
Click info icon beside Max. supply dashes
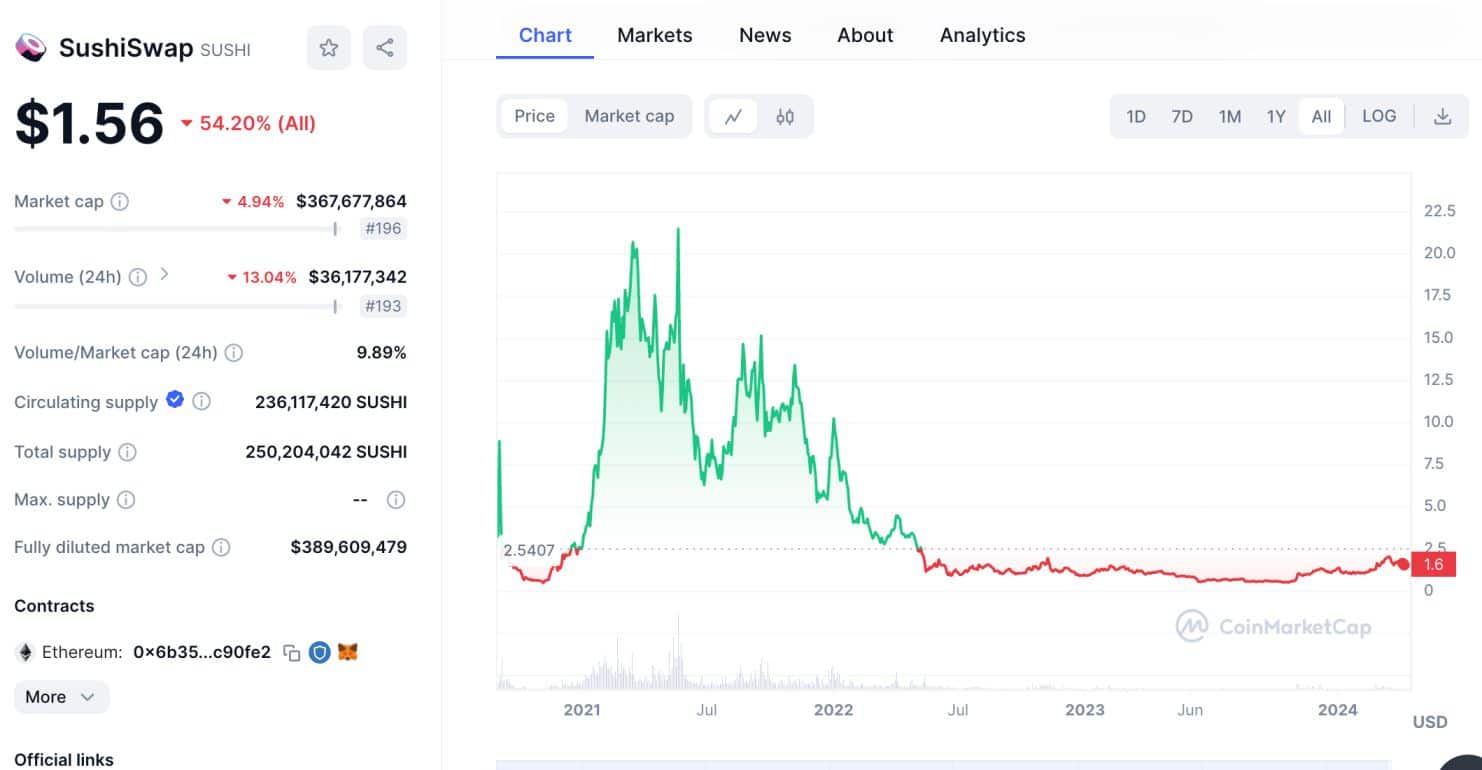click(396, 499)
